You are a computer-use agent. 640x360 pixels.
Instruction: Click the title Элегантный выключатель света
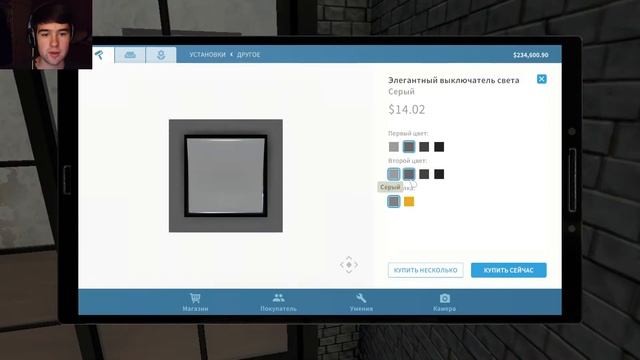click(x=453, y=80)
